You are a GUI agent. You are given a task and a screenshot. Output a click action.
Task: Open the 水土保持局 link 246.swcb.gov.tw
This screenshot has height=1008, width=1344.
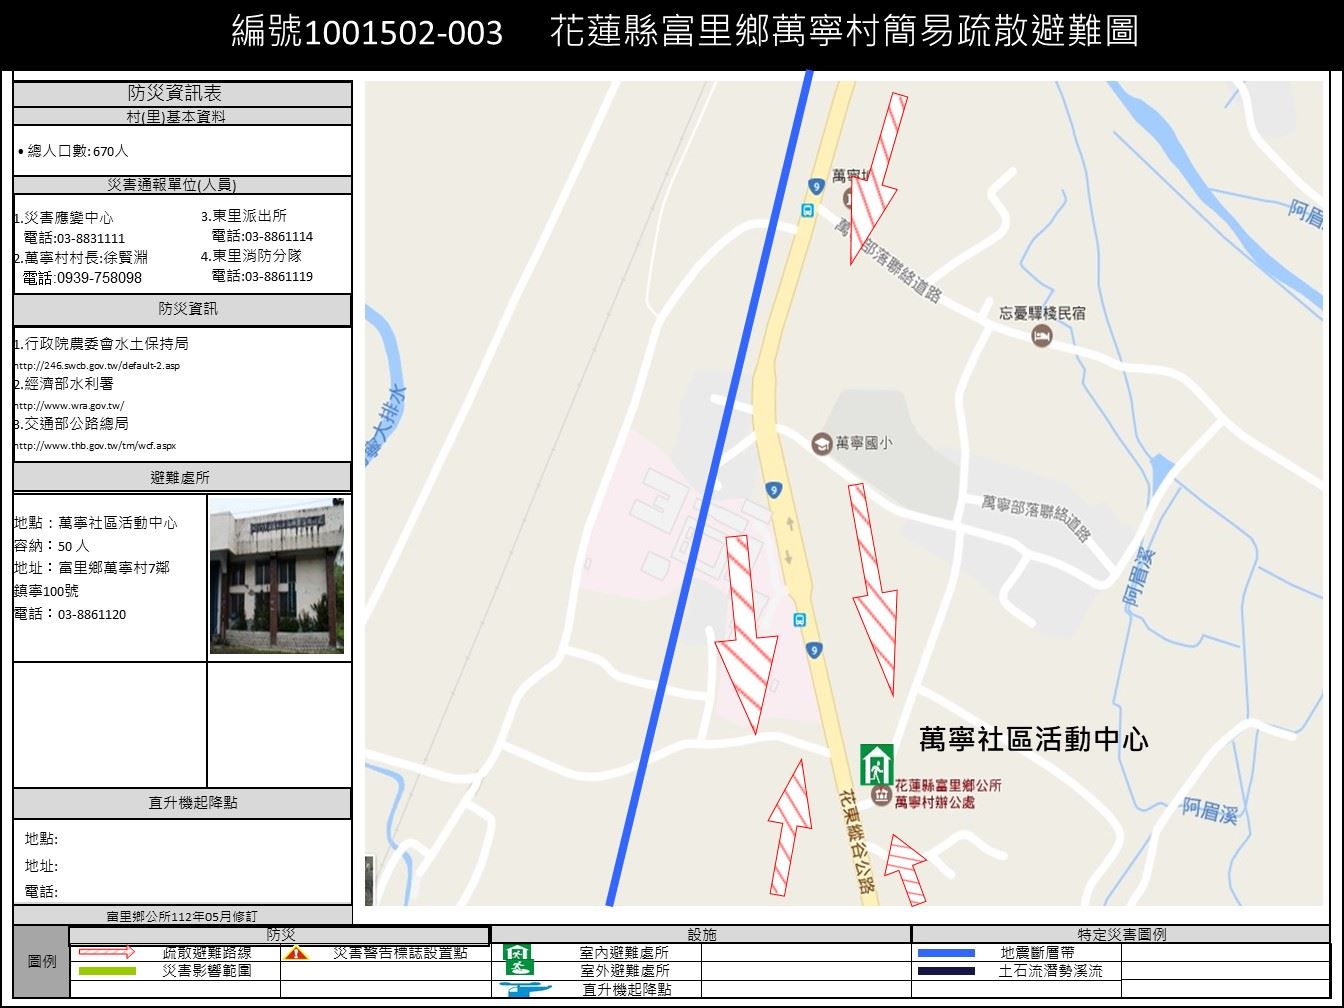tap(97, 365)
